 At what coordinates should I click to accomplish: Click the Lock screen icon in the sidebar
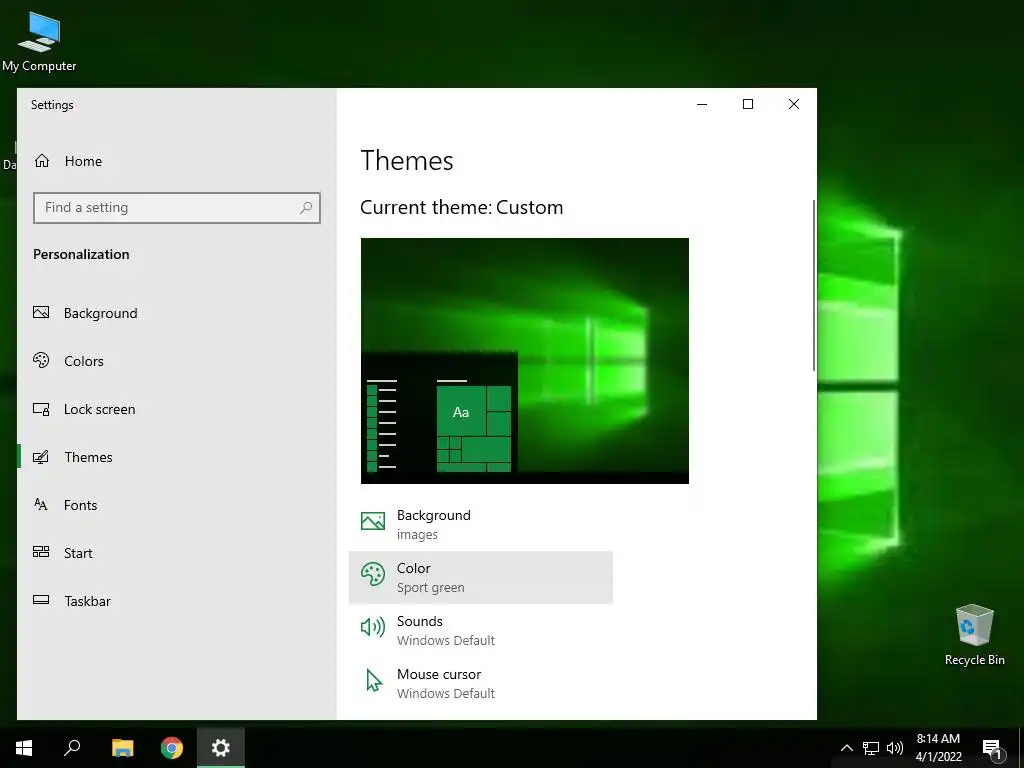(41, 409)
